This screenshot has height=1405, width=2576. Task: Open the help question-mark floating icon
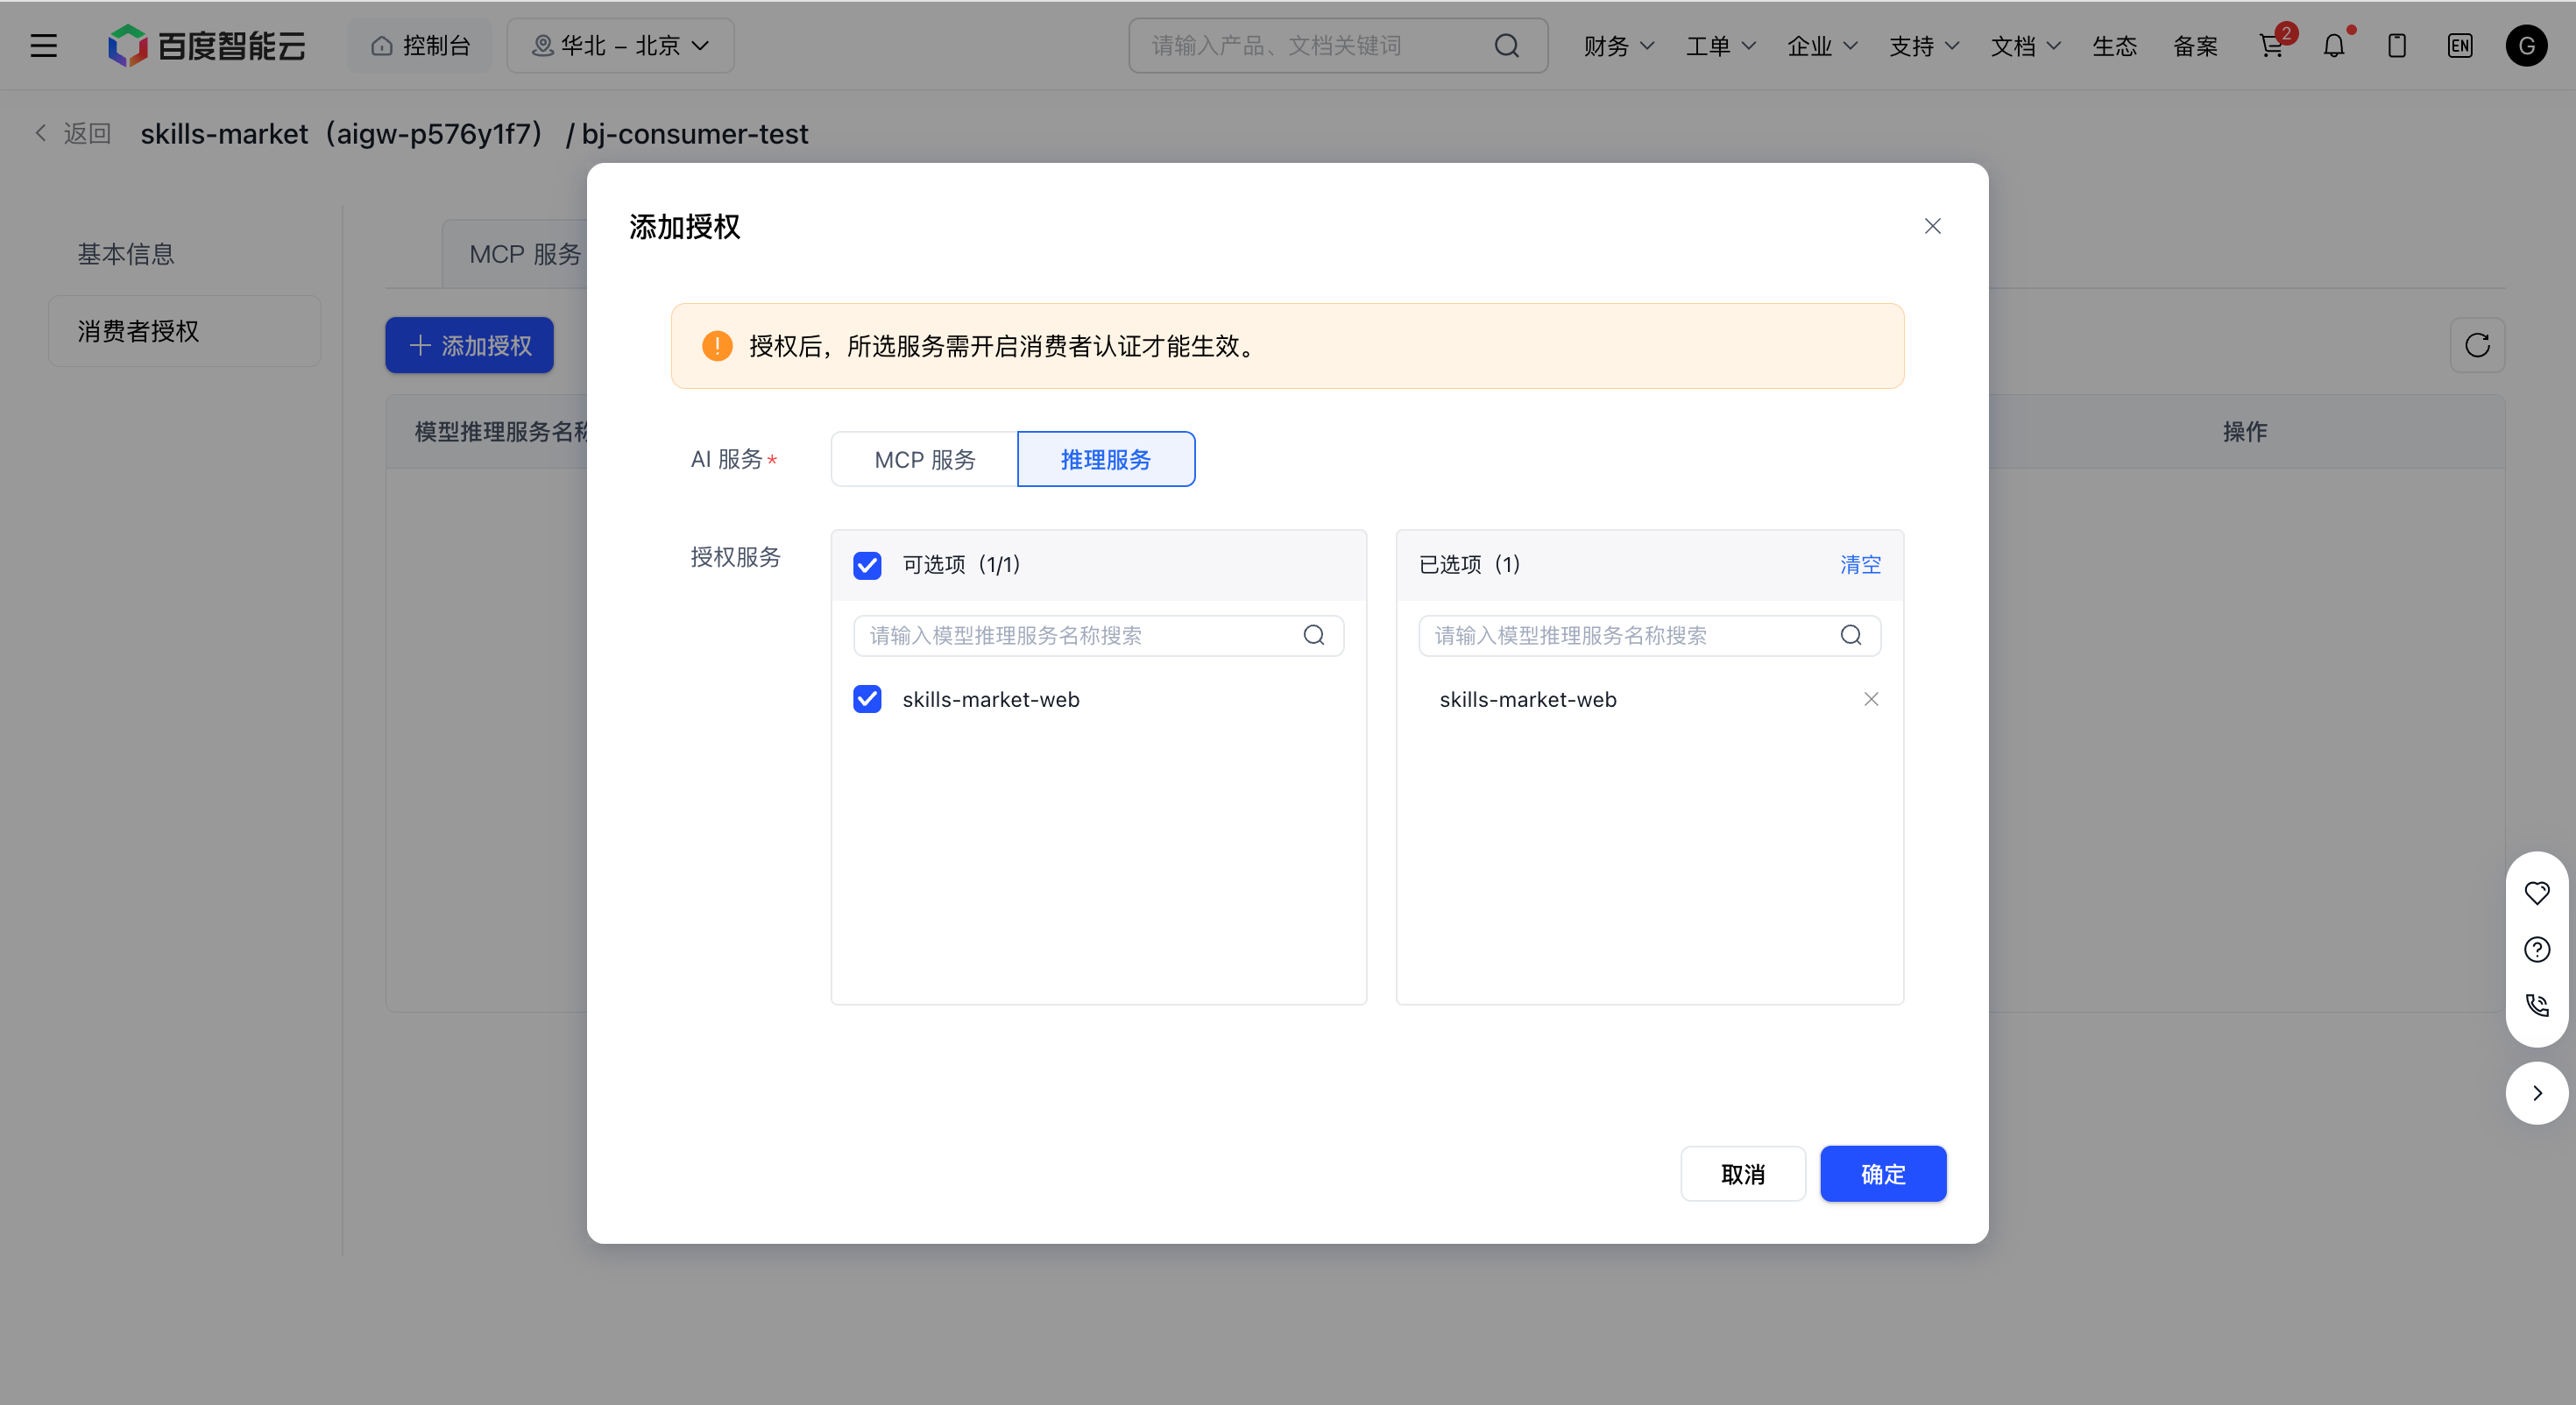pos(2537,949)
